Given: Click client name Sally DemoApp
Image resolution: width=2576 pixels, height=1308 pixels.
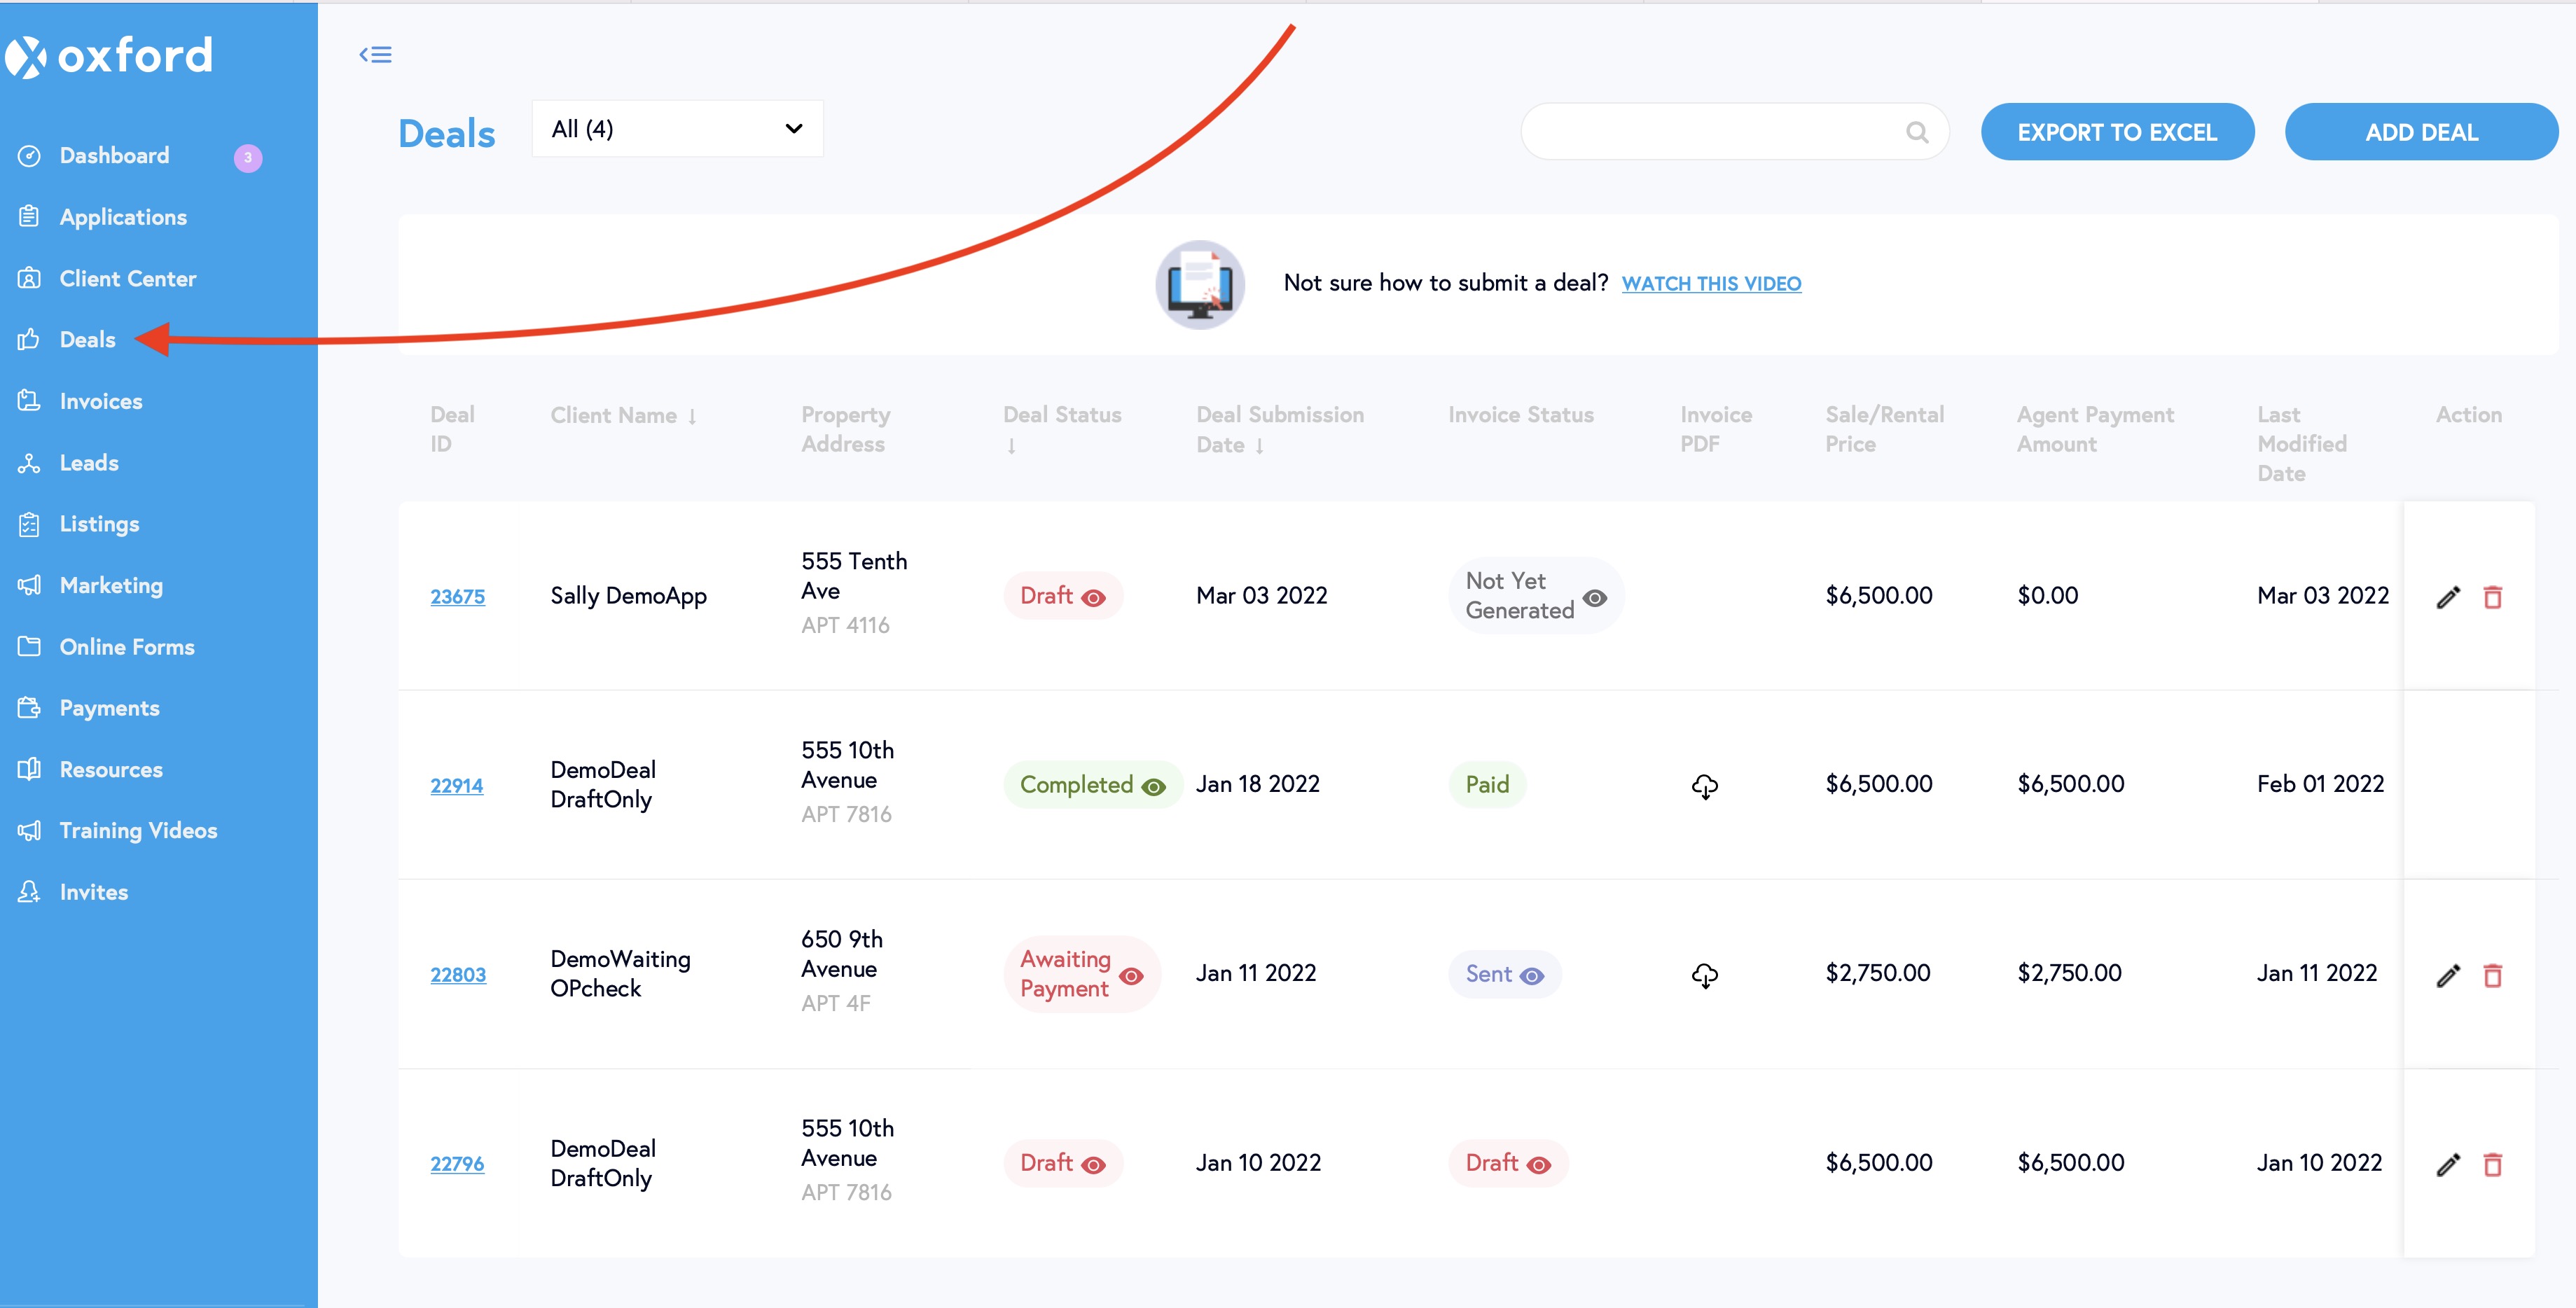Looking at the screenshot, I should click(628, 596).
